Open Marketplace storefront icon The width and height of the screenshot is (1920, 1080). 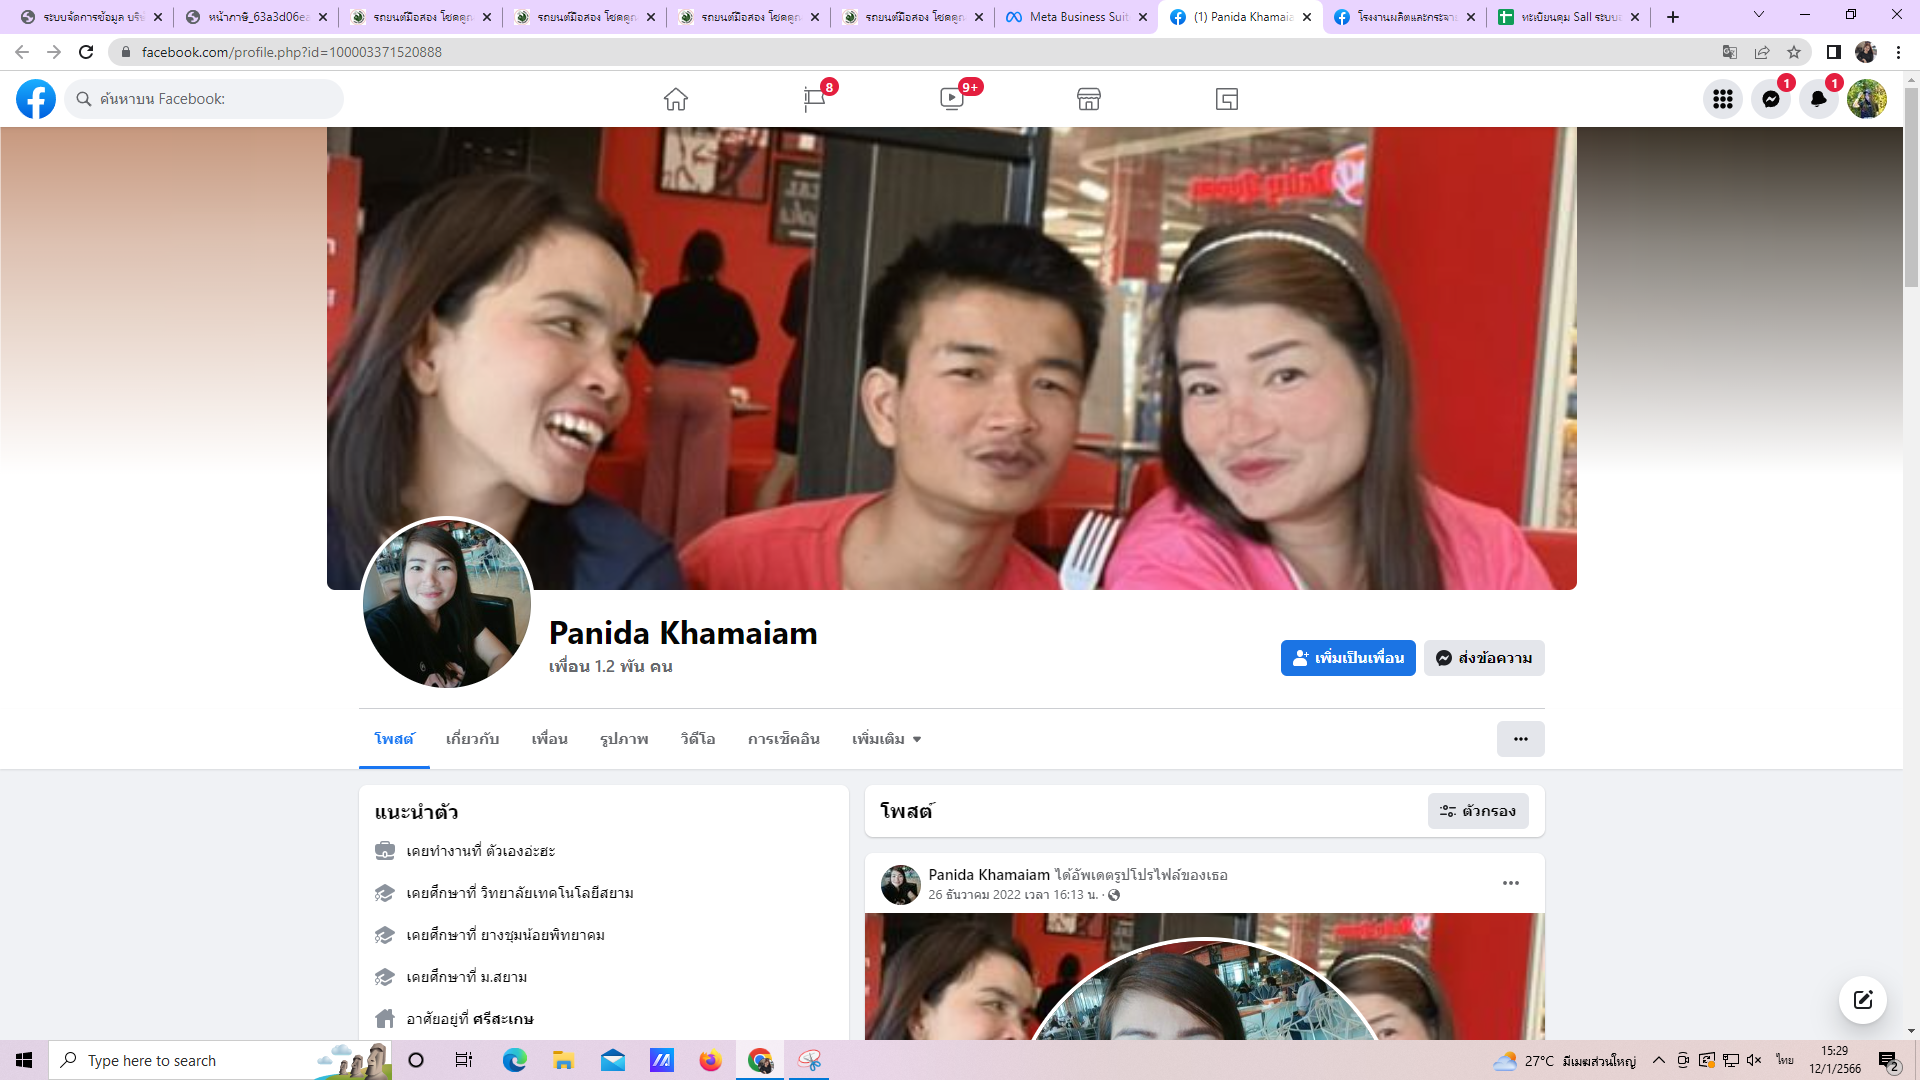[x=1089, y=99]
